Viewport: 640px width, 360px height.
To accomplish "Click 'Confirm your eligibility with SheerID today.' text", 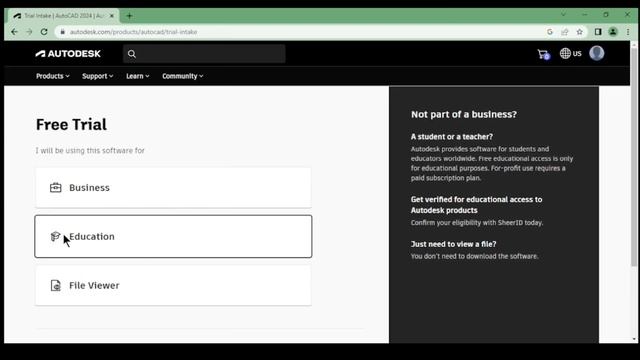I will (x=477, y=223).
